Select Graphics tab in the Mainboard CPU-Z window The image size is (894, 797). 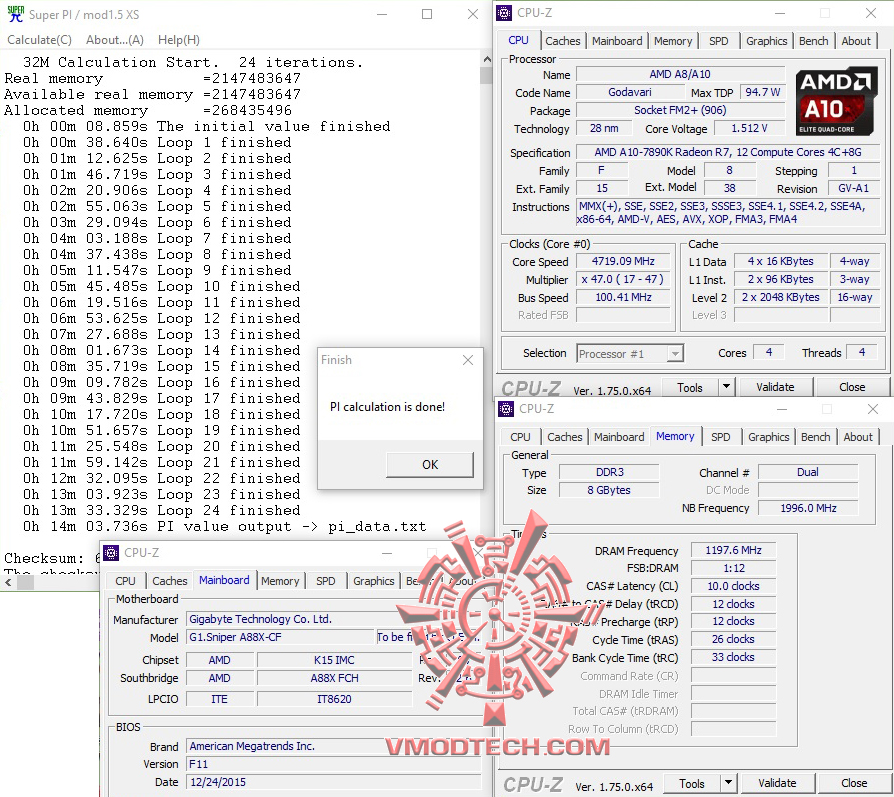[373, 581]
